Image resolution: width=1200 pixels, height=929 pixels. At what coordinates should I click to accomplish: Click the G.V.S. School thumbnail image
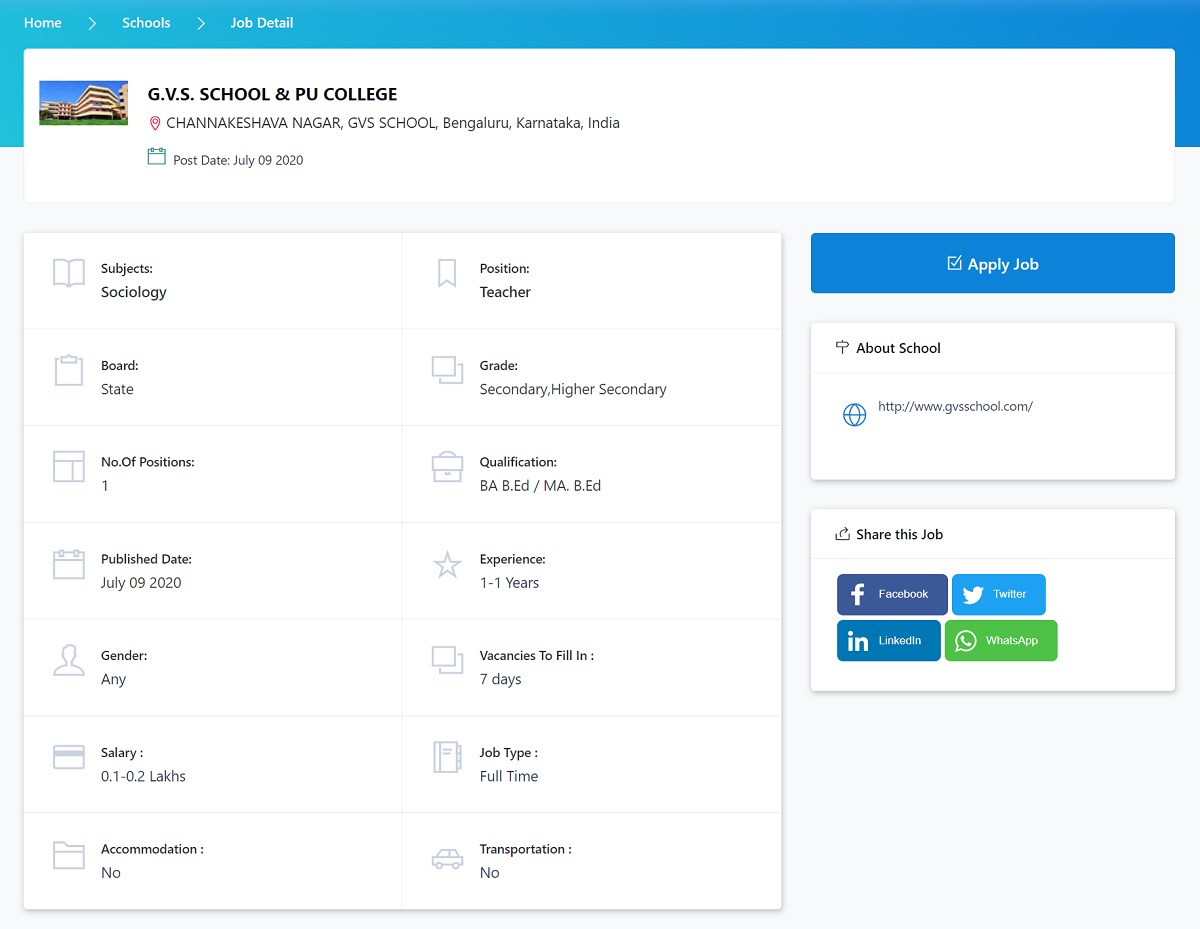pyautogui.click(x=83, y=102)
